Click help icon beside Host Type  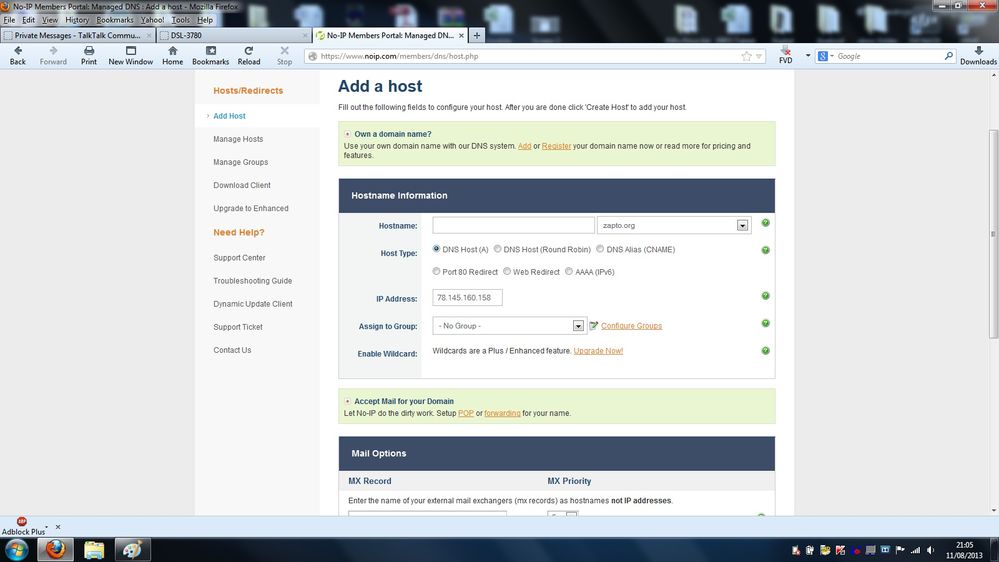click(x=765, y=250)
